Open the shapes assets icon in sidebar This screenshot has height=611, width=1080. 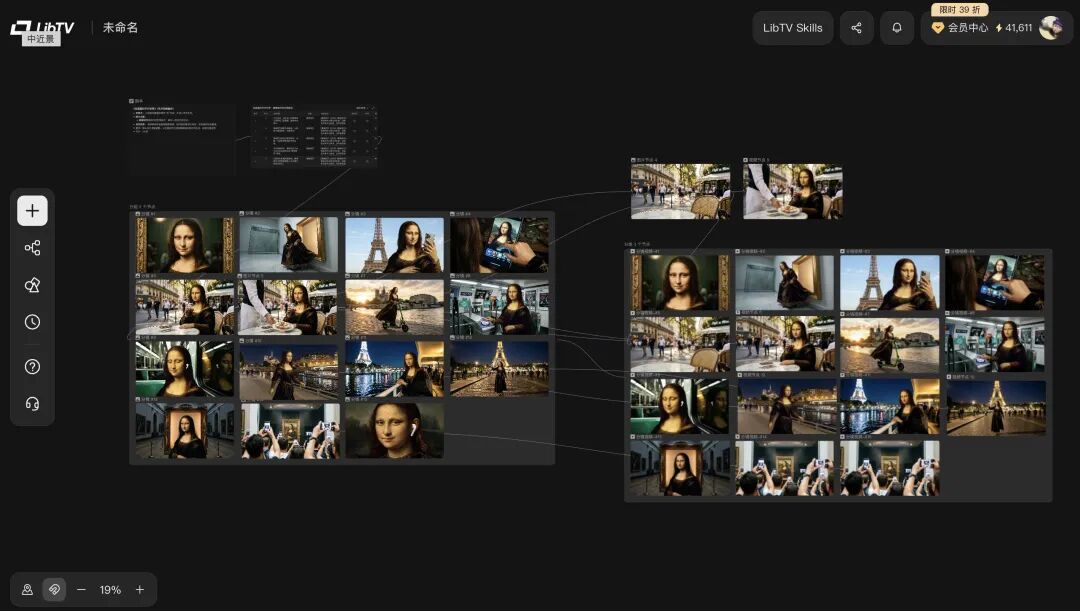(32, 285)
